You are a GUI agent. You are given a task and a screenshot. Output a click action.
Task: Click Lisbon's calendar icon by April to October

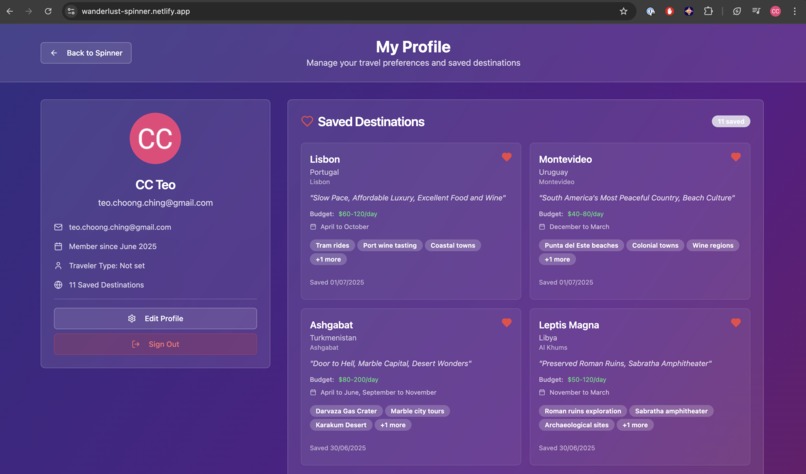click(x=313, y=227)
